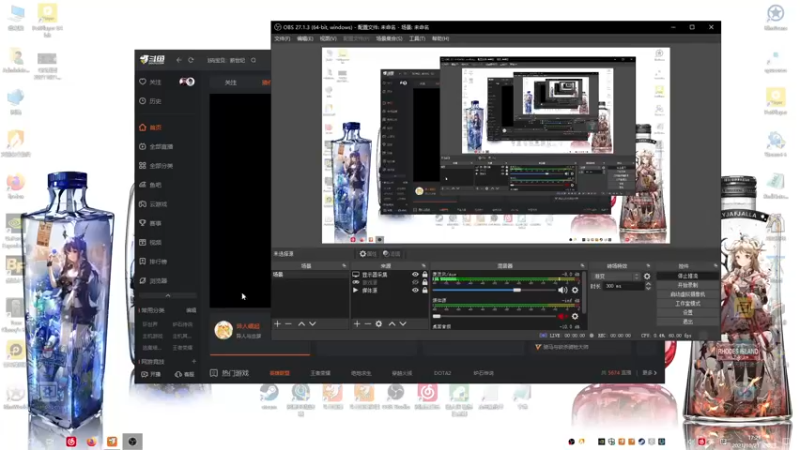Open 云游戏 cloud games in Douyu sidebar
Screen dimensions: 800x450
click(x=153, y=204)
